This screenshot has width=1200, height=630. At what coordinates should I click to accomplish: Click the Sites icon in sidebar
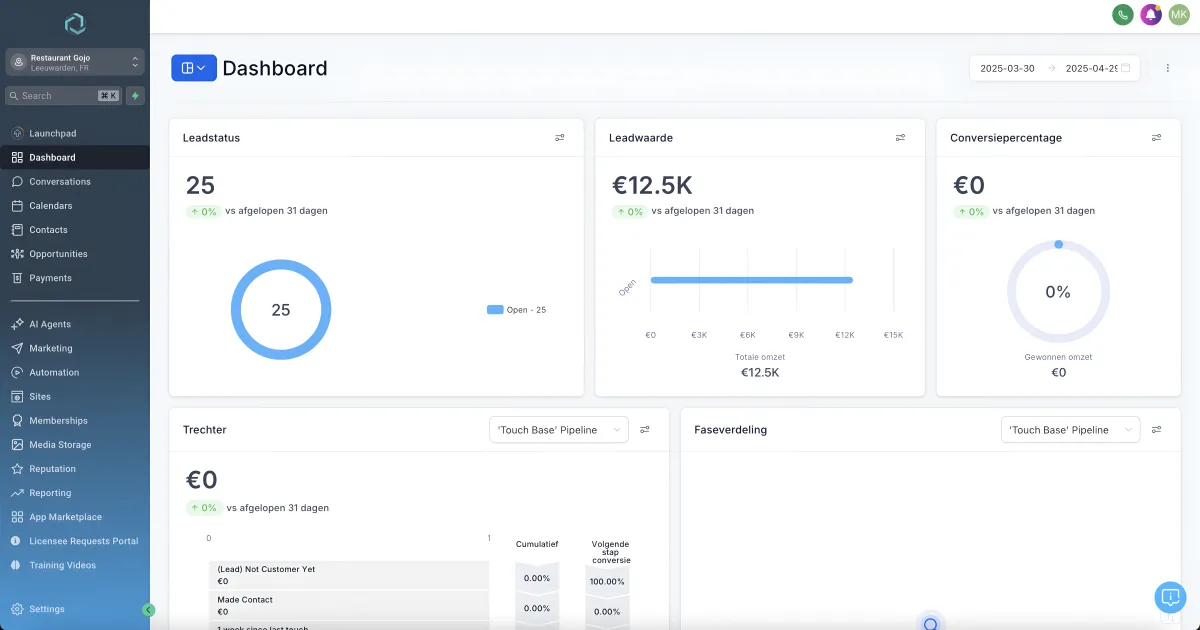click(17, 396)
